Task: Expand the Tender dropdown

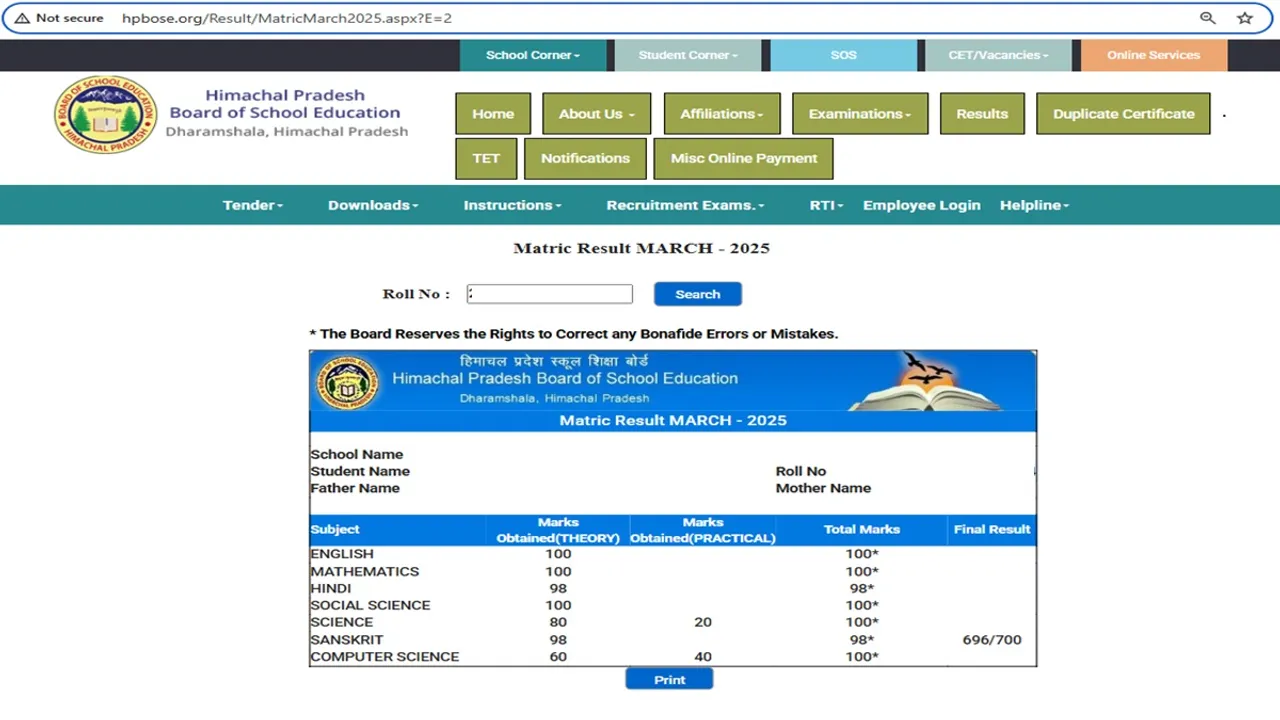Action: coord(253,205)
